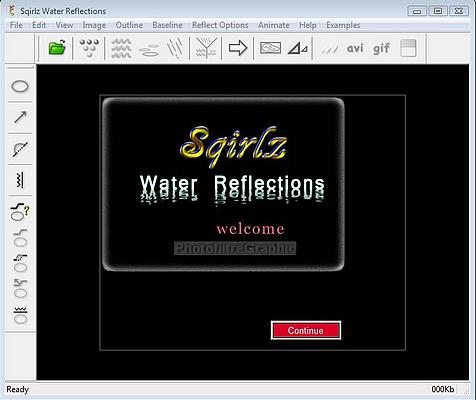Click the ellipse icon with yellow question mark
476x400 pixels.
pyautogui.click(x=20, y=212)
